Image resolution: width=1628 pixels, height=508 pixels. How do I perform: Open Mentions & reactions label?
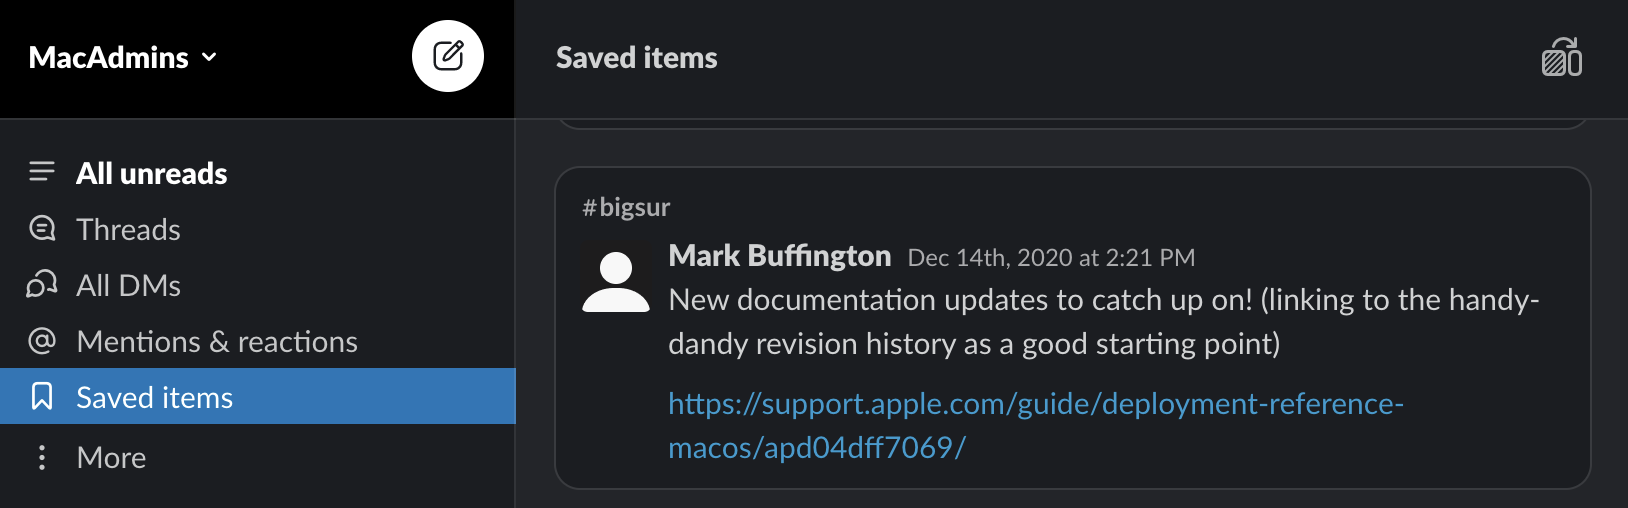(x=217, y=342)
